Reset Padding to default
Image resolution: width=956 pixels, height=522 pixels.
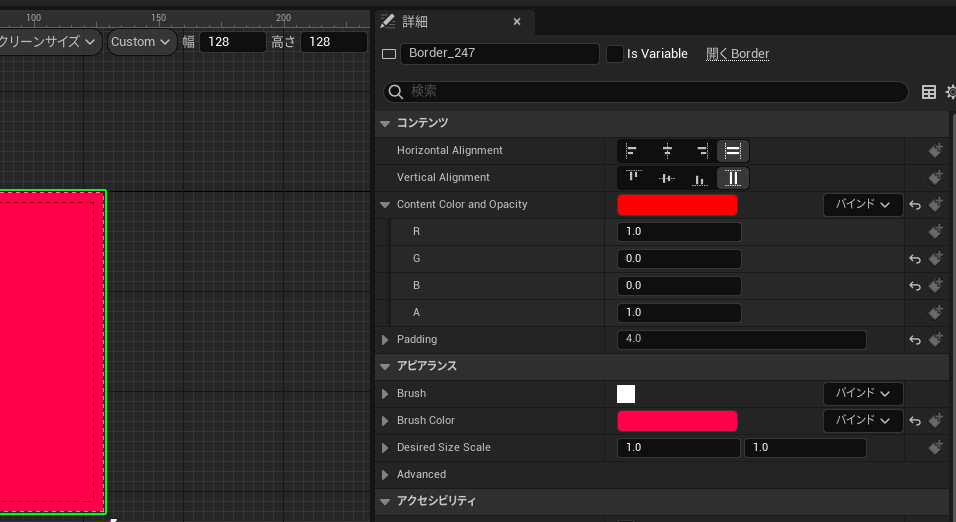tap(915, 340)
